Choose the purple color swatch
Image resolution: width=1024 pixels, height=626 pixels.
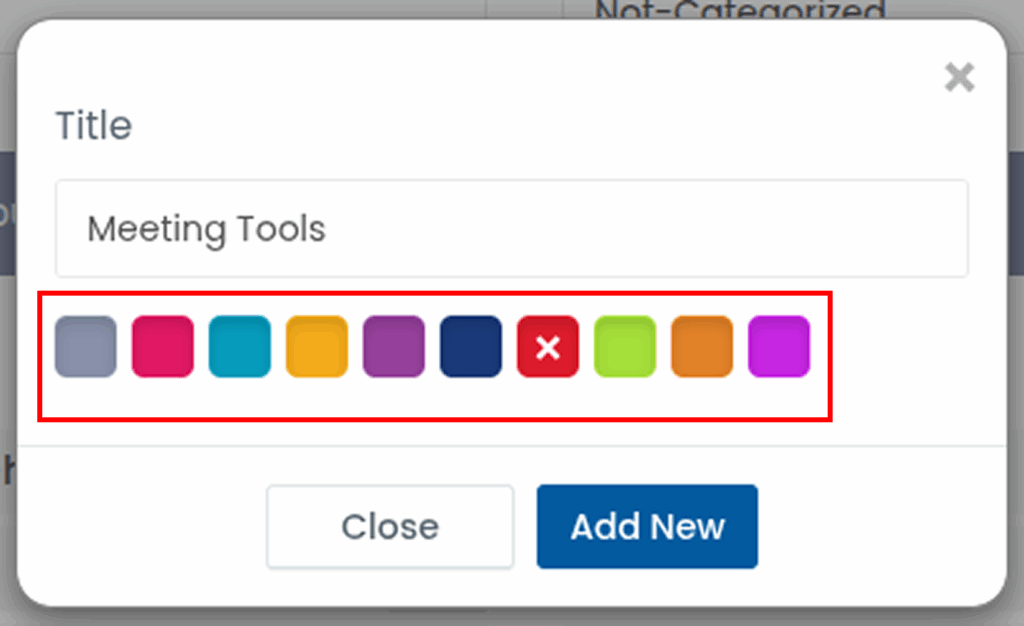pos(394,347)
